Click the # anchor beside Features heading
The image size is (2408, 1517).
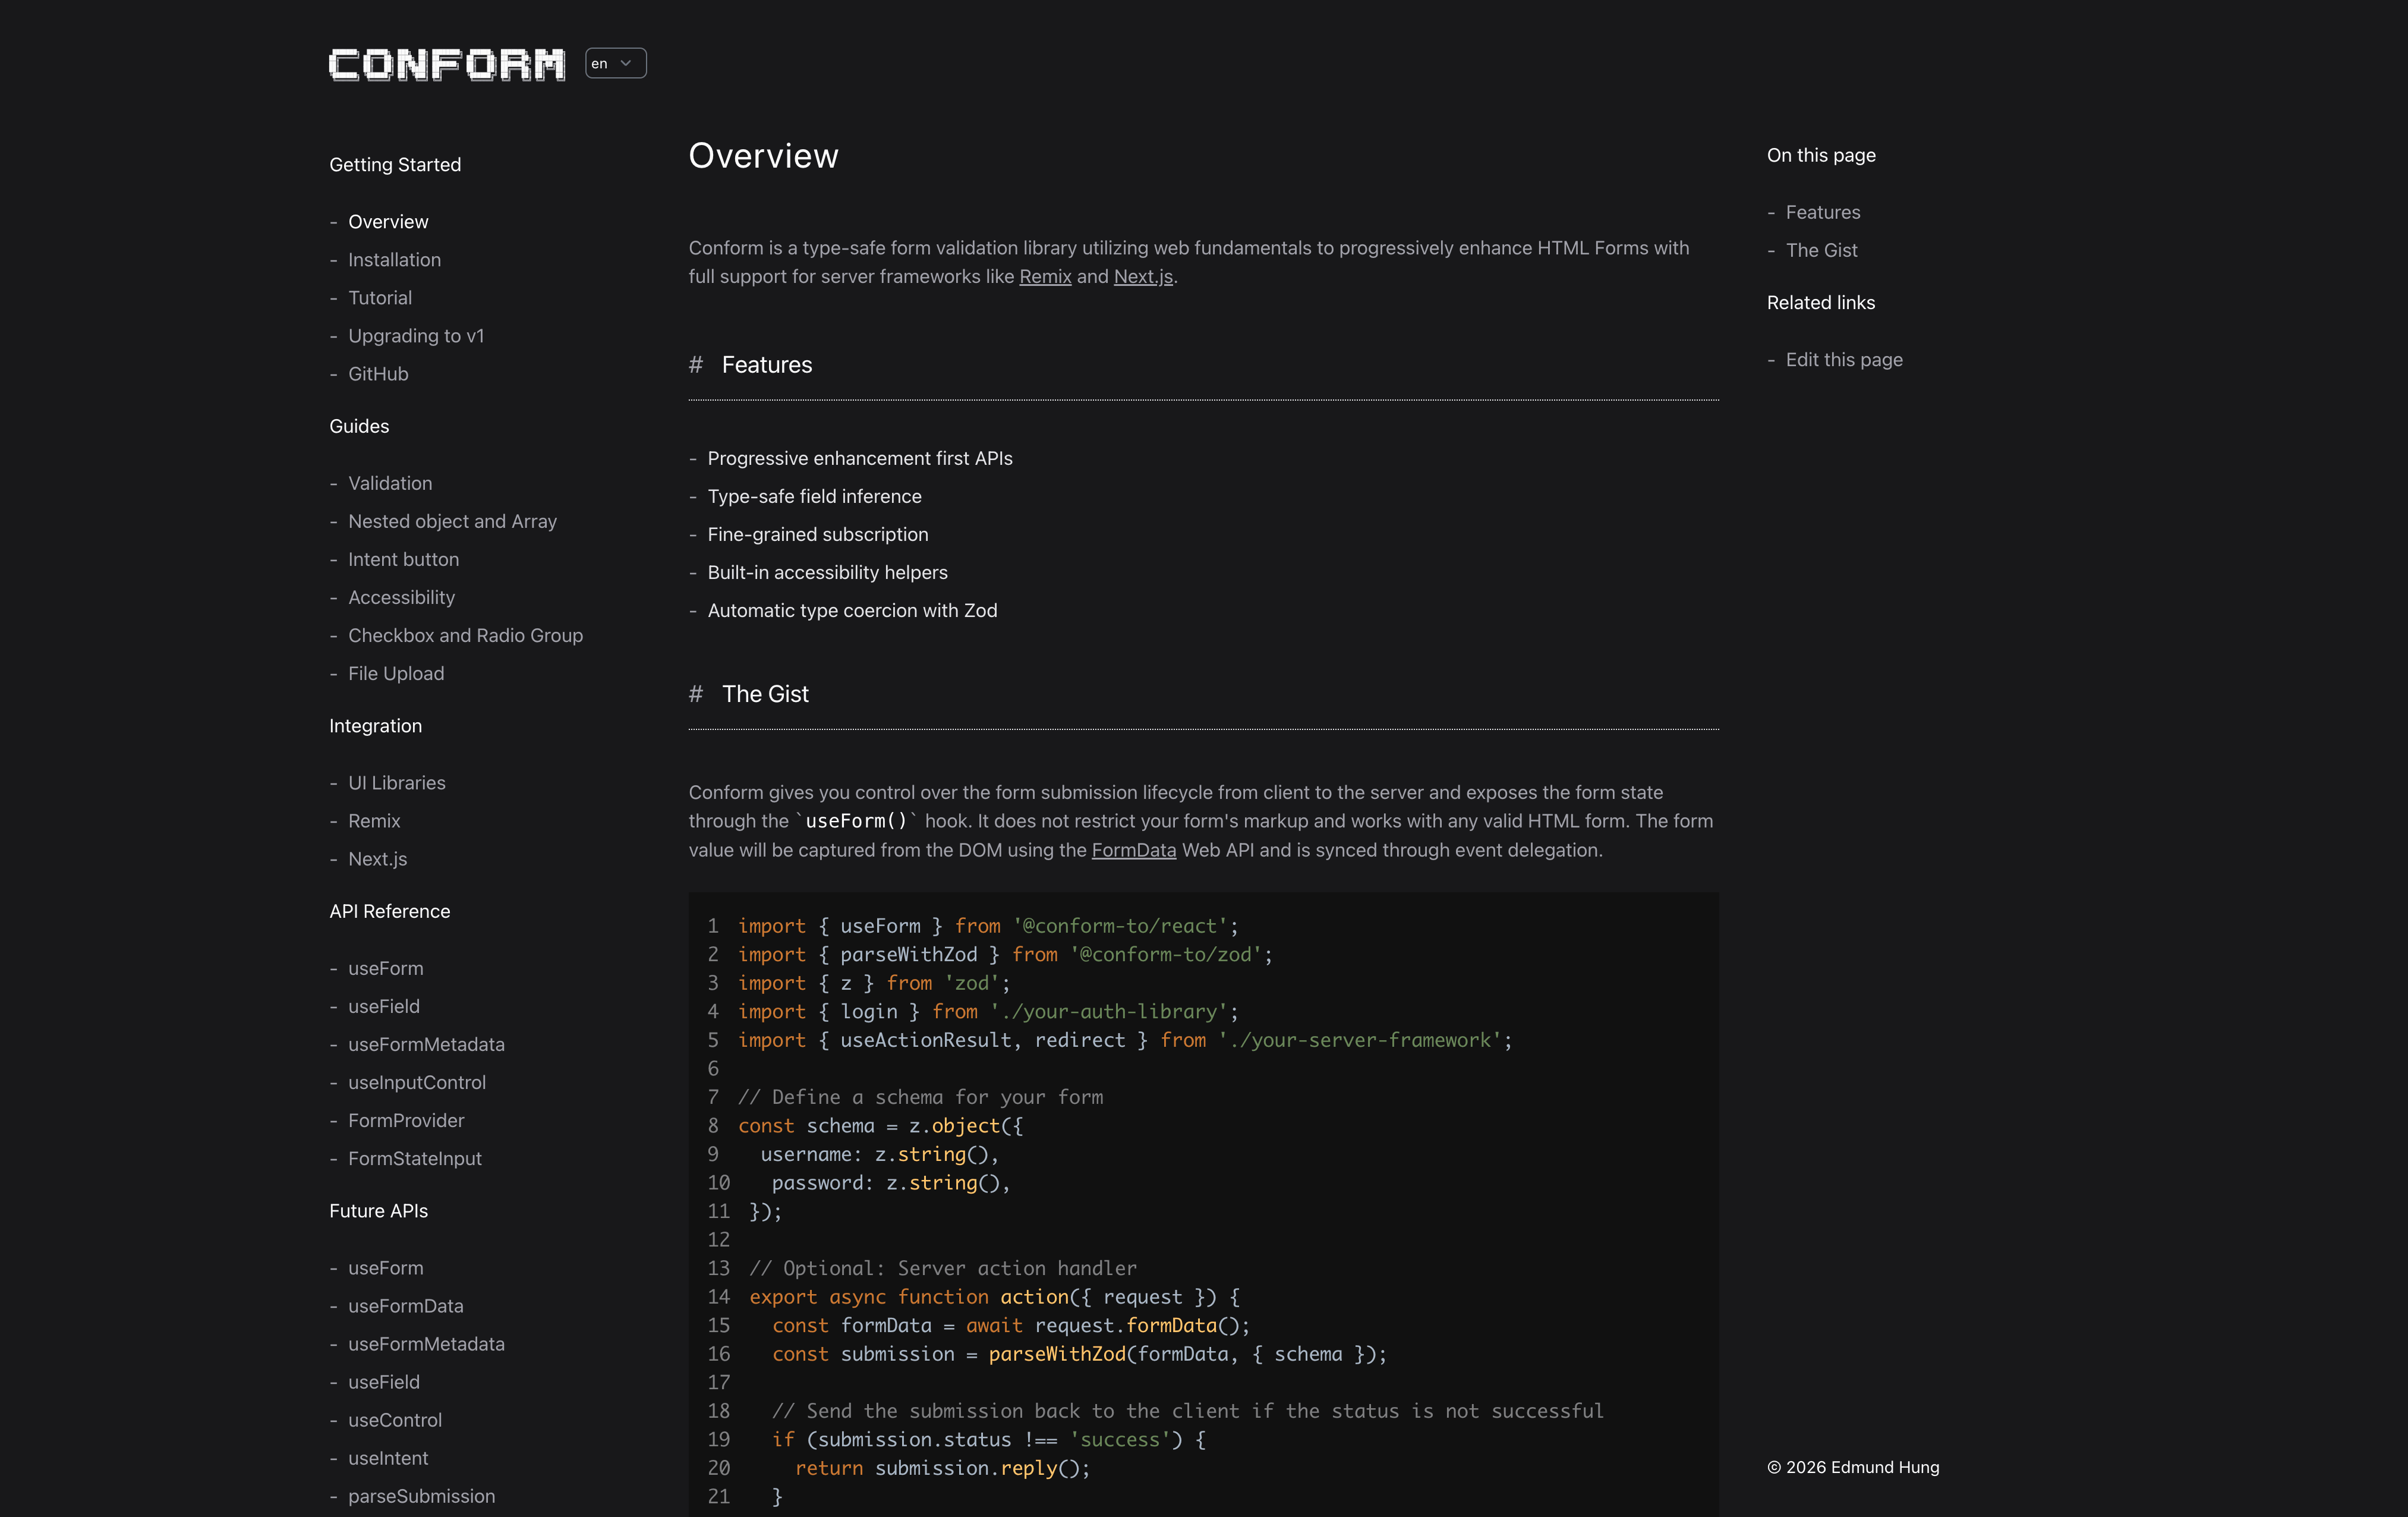696,365
